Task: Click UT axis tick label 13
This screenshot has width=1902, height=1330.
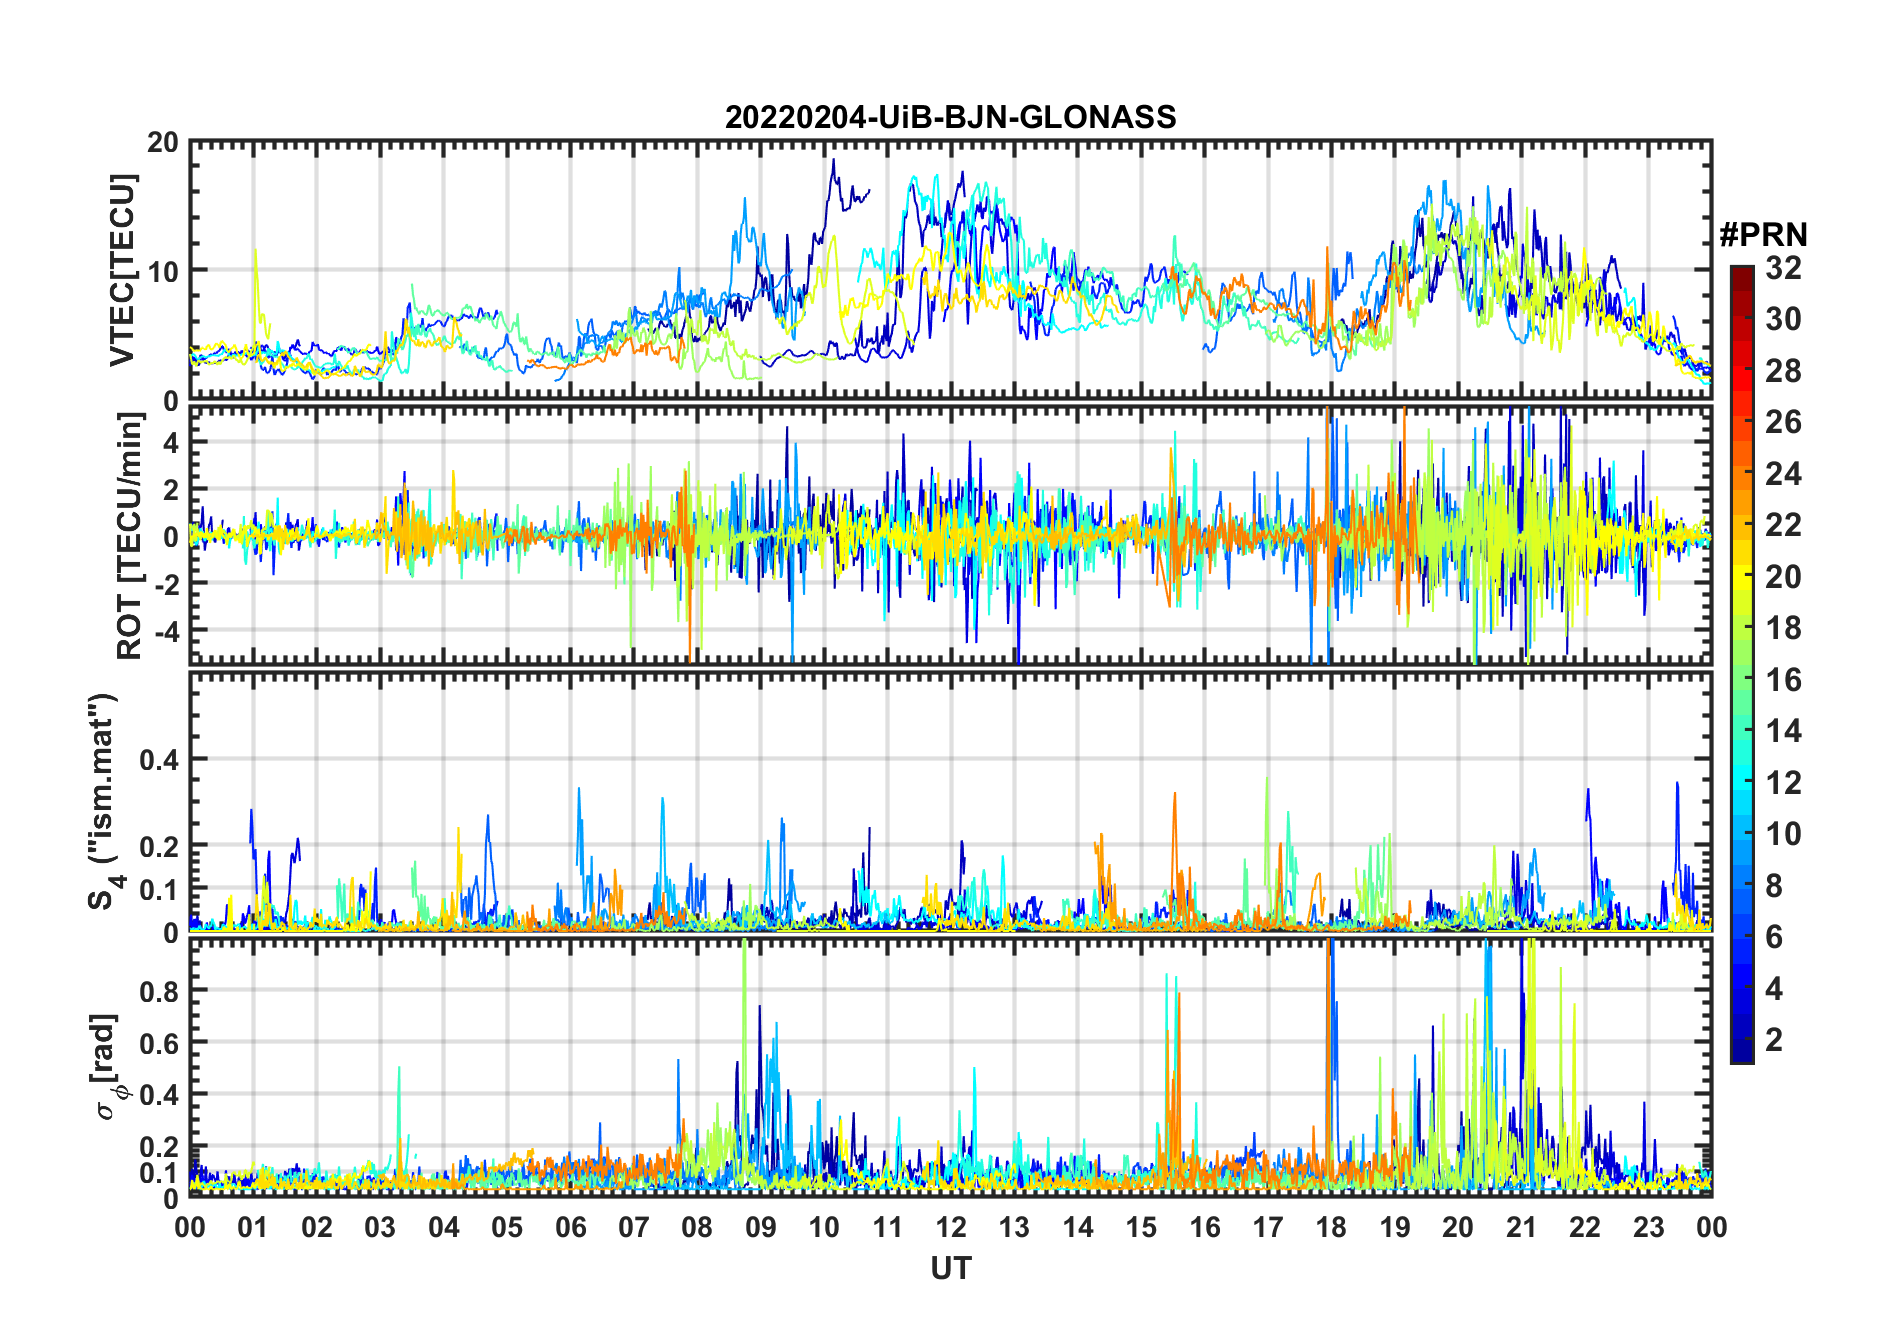Action: tap(1014, 1227)
